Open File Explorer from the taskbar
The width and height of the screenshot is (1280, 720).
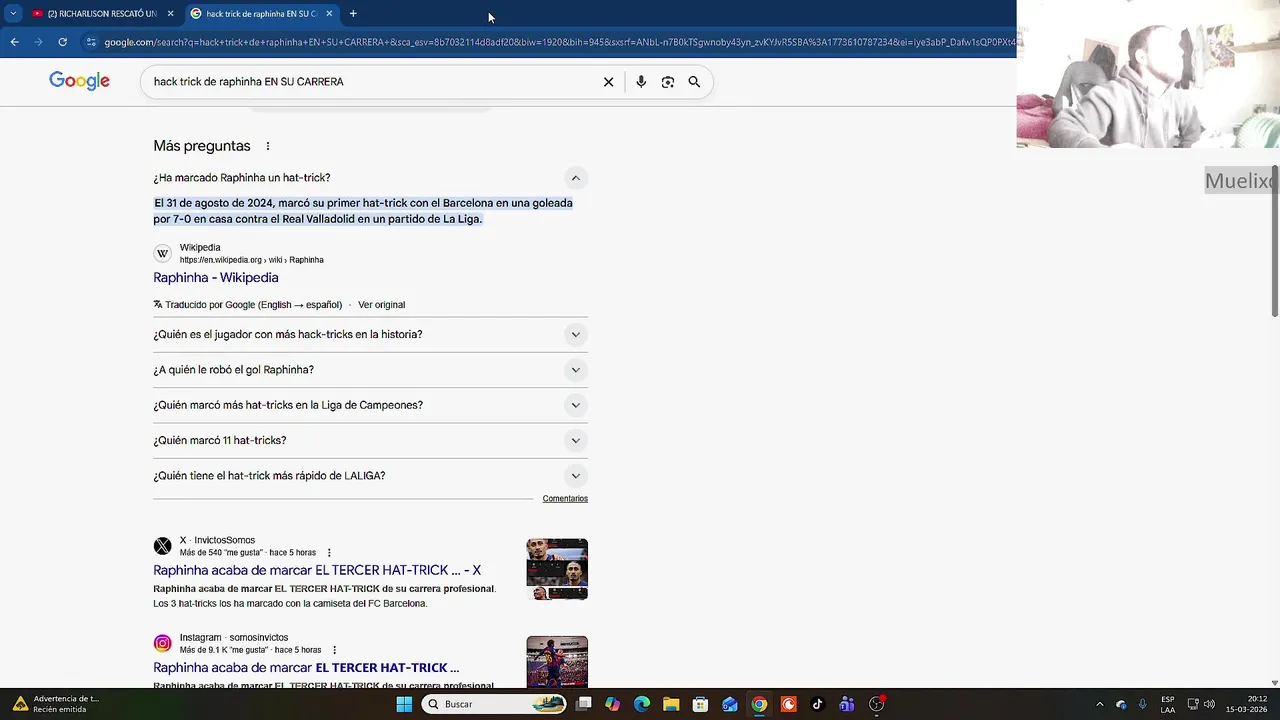[x=671, y=704]
